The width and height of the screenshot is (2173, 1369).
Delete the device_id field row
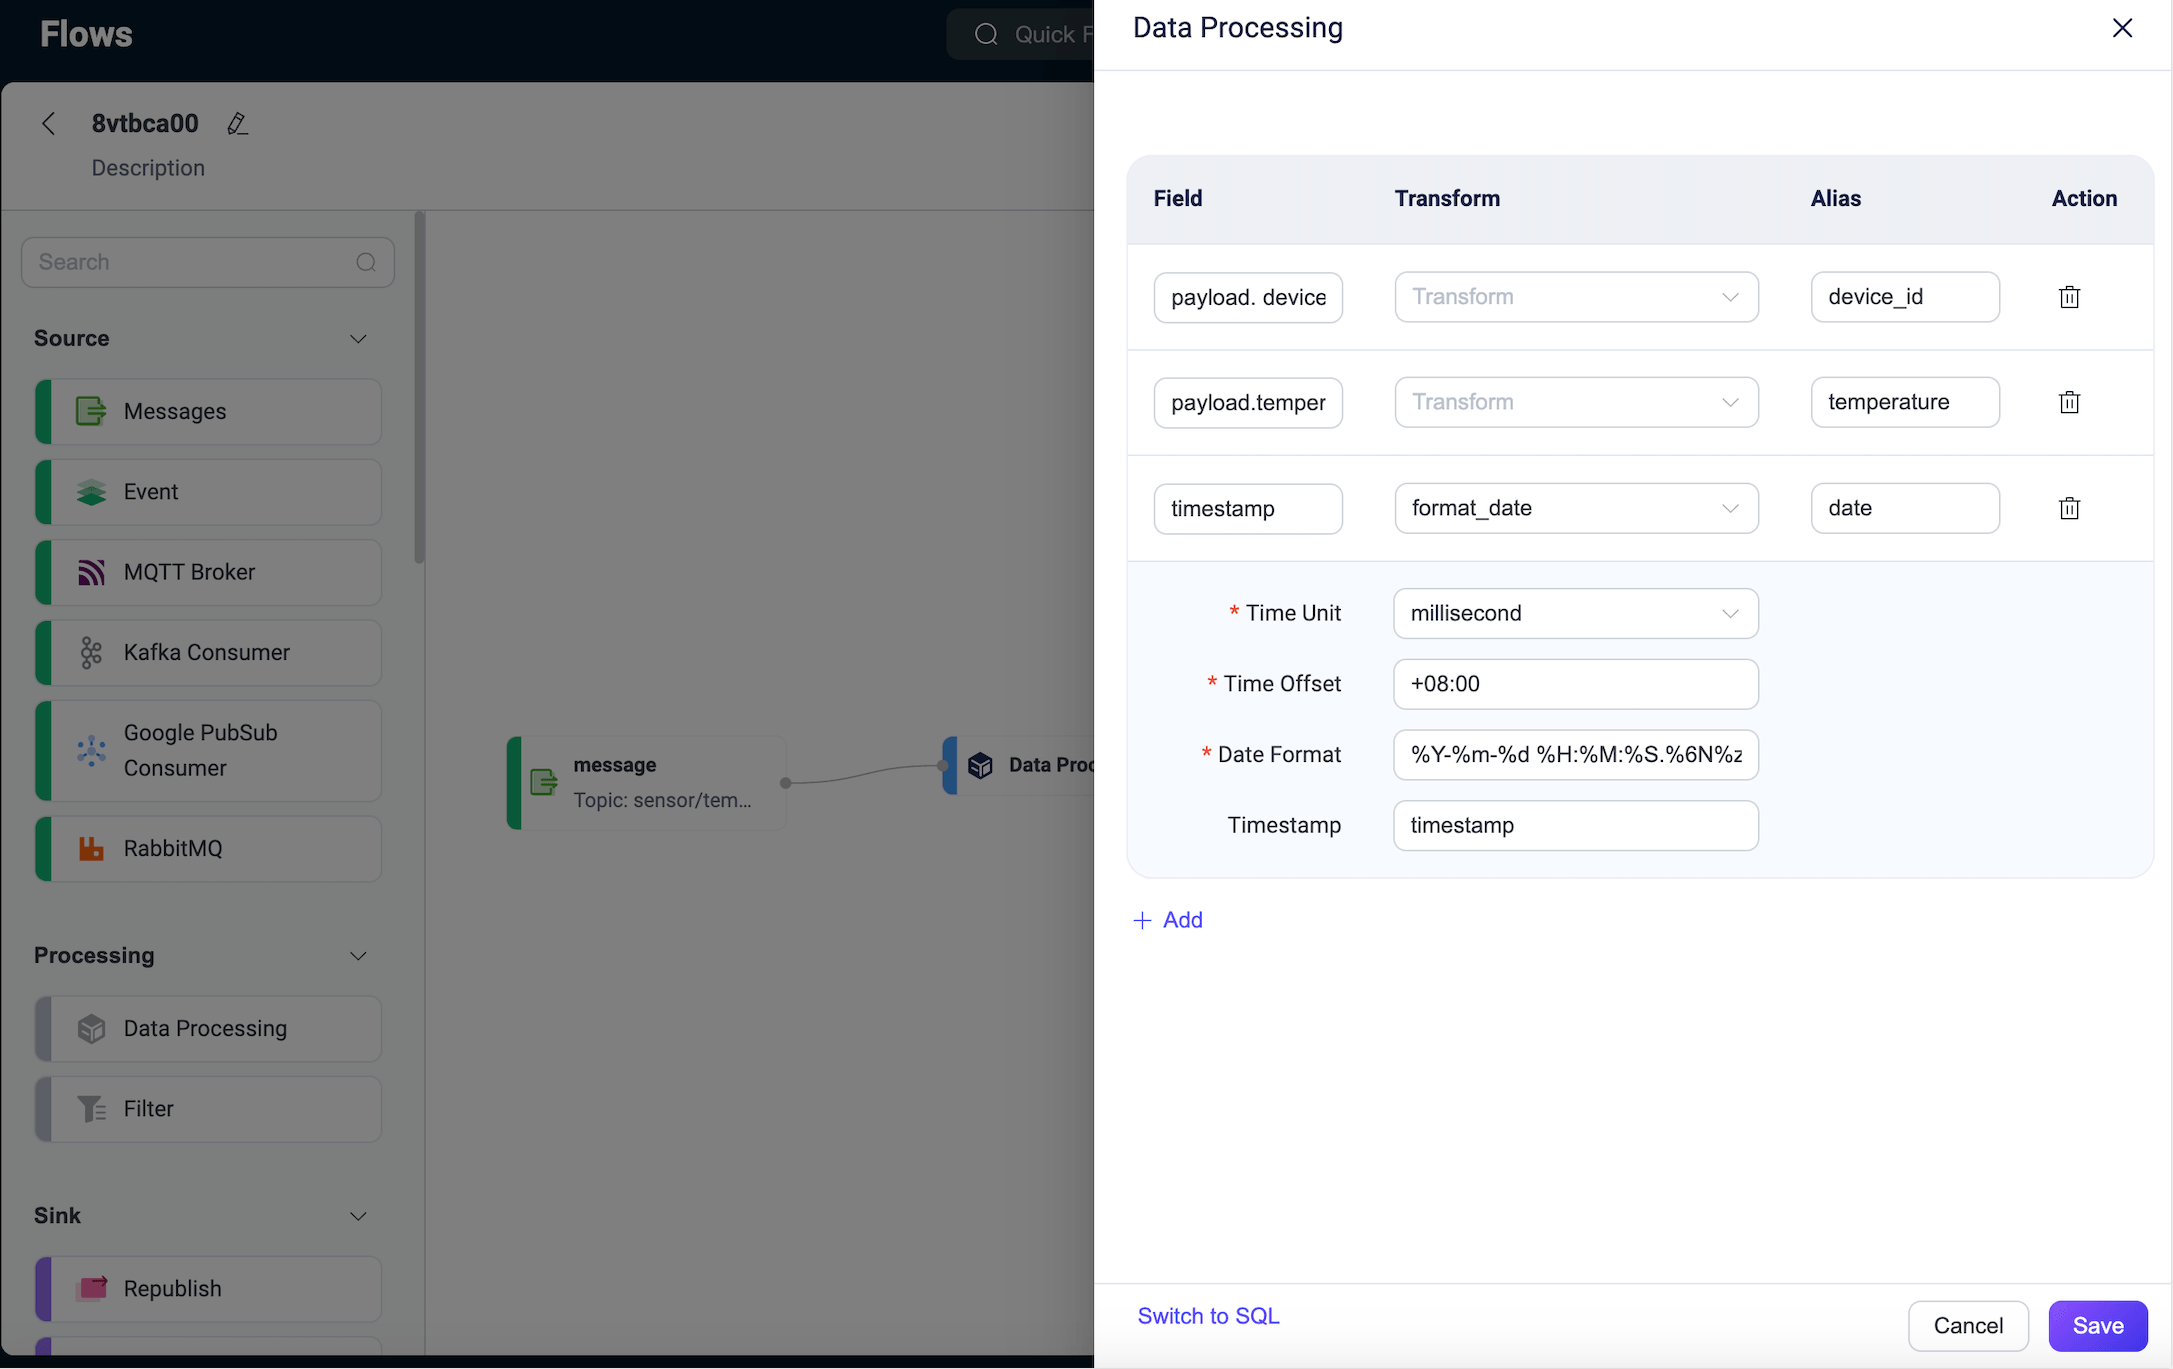pos(2069,297)
